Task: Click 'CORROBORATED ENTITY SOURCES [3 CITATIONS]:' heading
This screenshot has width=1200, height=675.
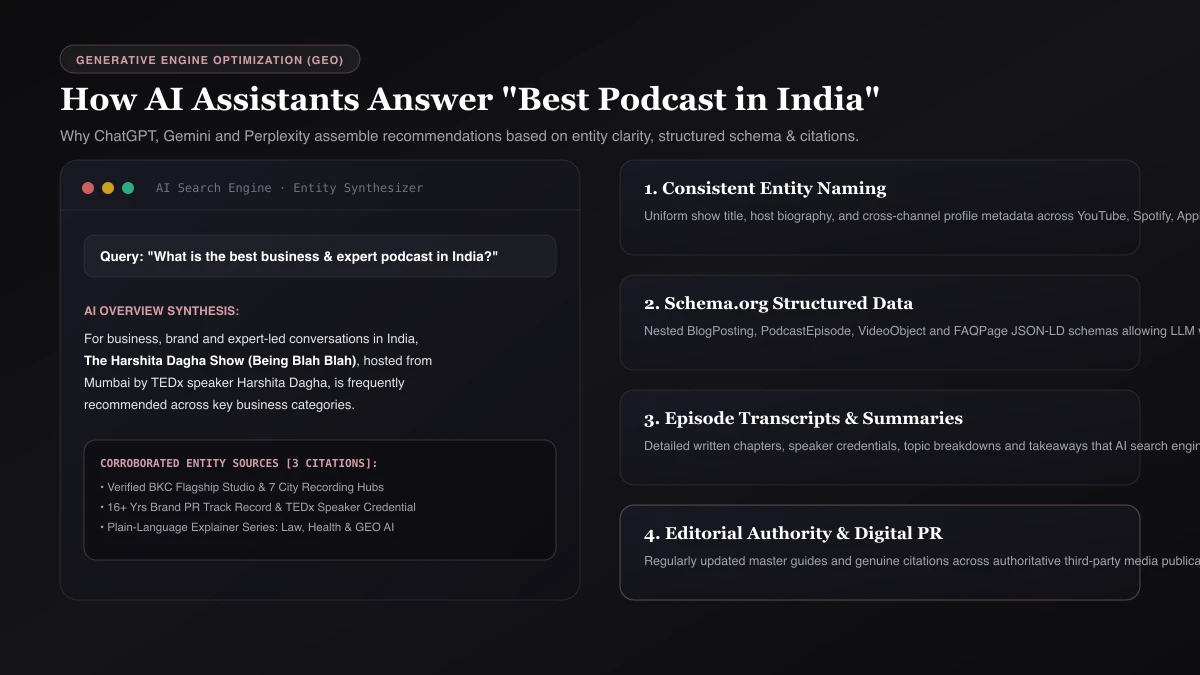Action: [x=239, y=463]
